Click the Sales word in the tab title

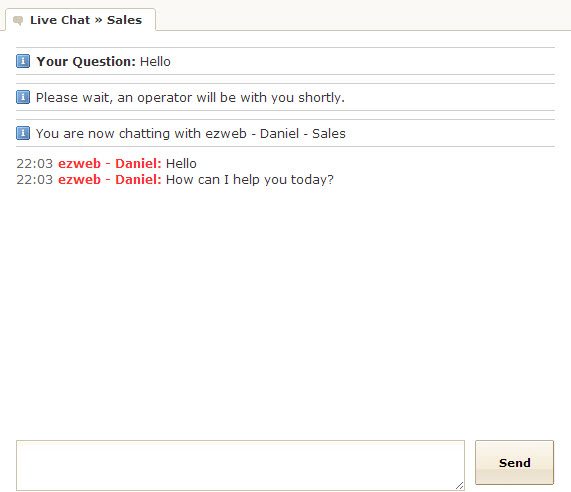pyautogui.click(x=124, y=20)
